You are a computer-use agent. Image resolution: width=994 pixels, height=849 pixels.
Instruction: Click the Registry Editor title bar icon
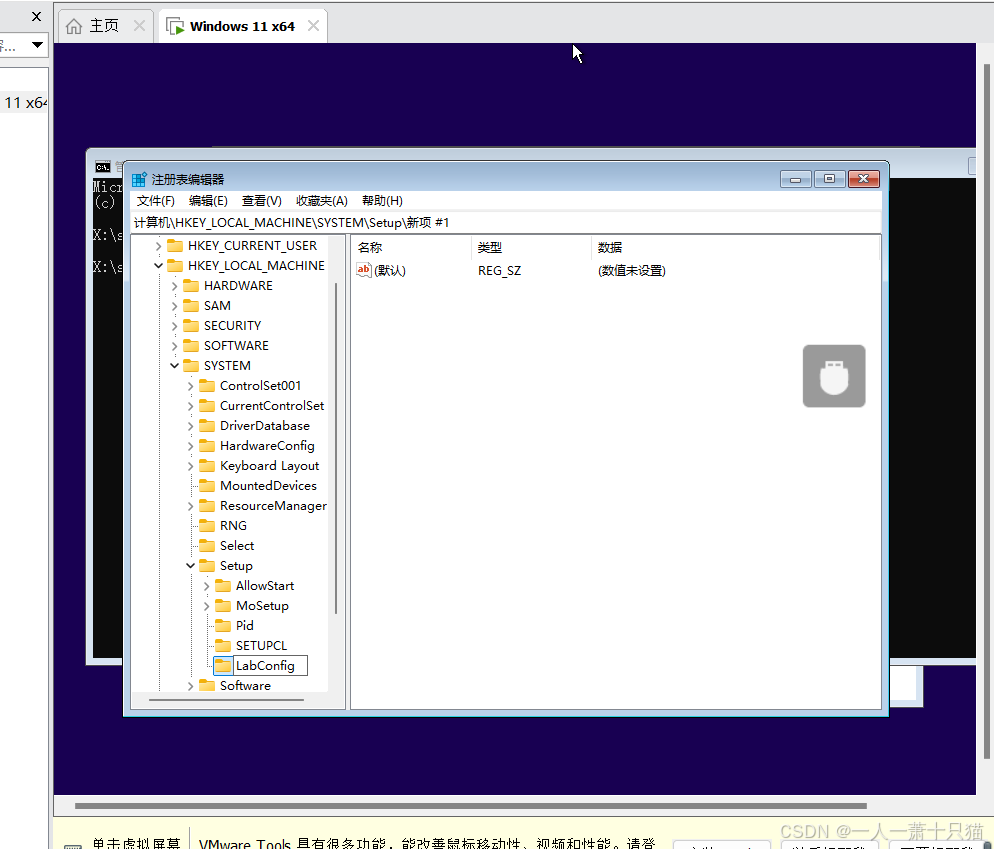pyautogui.click(x=139, y=179)
